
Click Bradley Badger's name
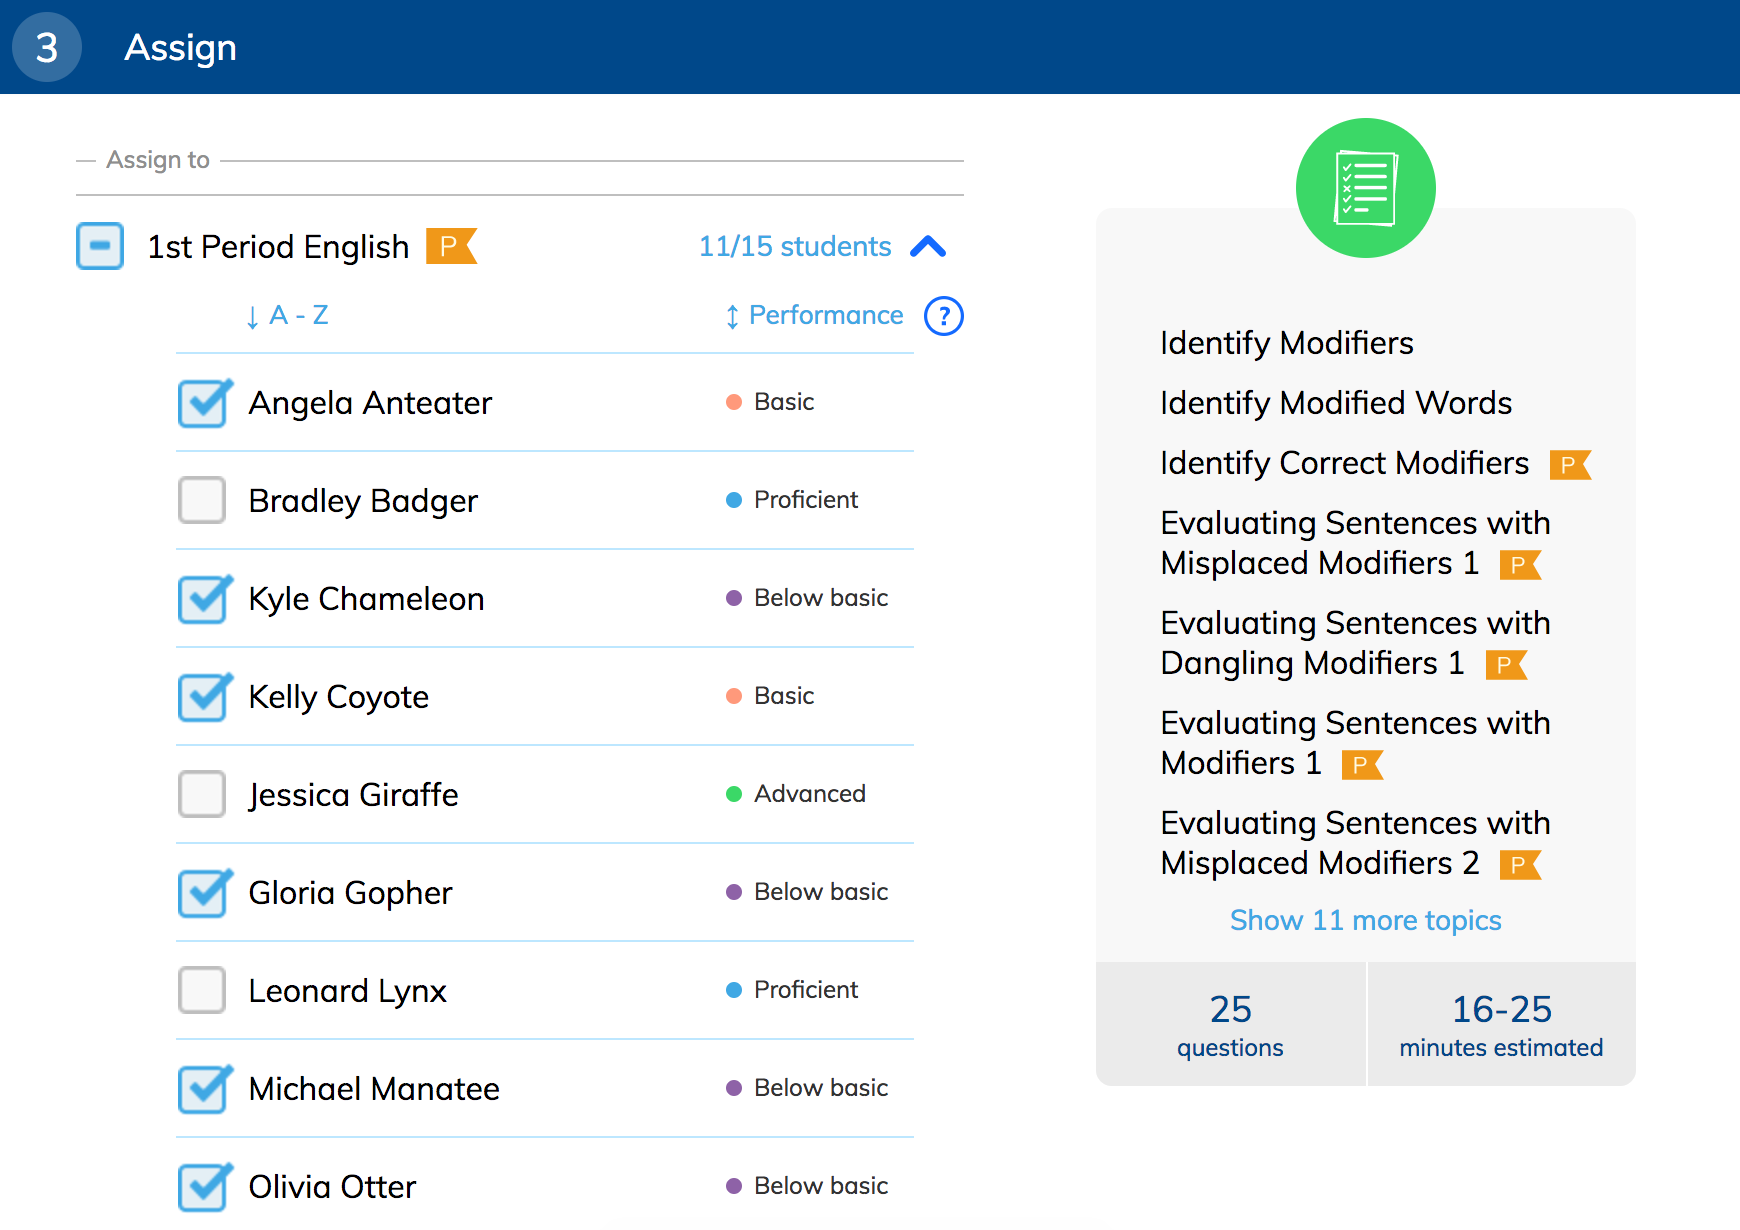tap(363, 501)
